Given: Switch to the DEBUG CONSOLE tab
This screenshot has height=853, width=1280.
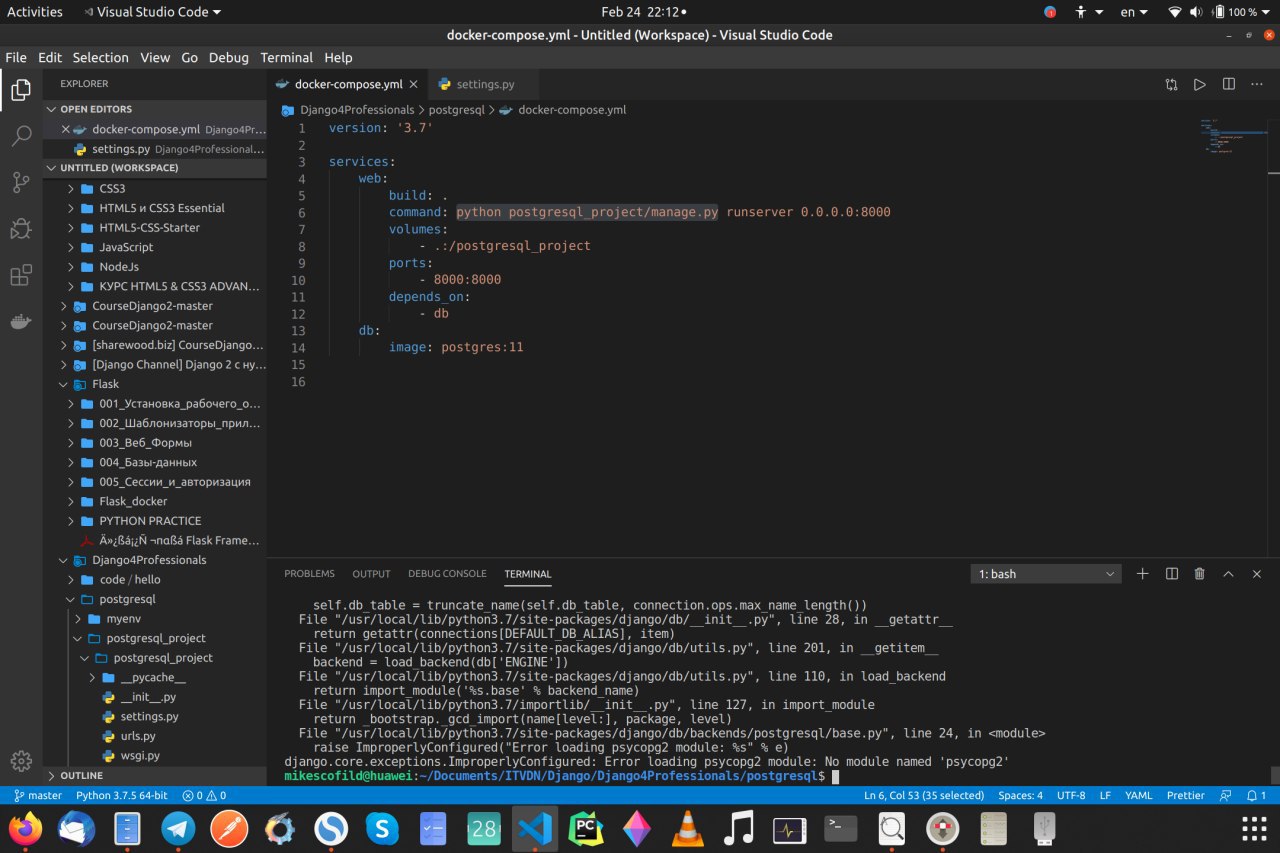Looking at the screenshot, I should pyautogui.click(x=447, y=574).
